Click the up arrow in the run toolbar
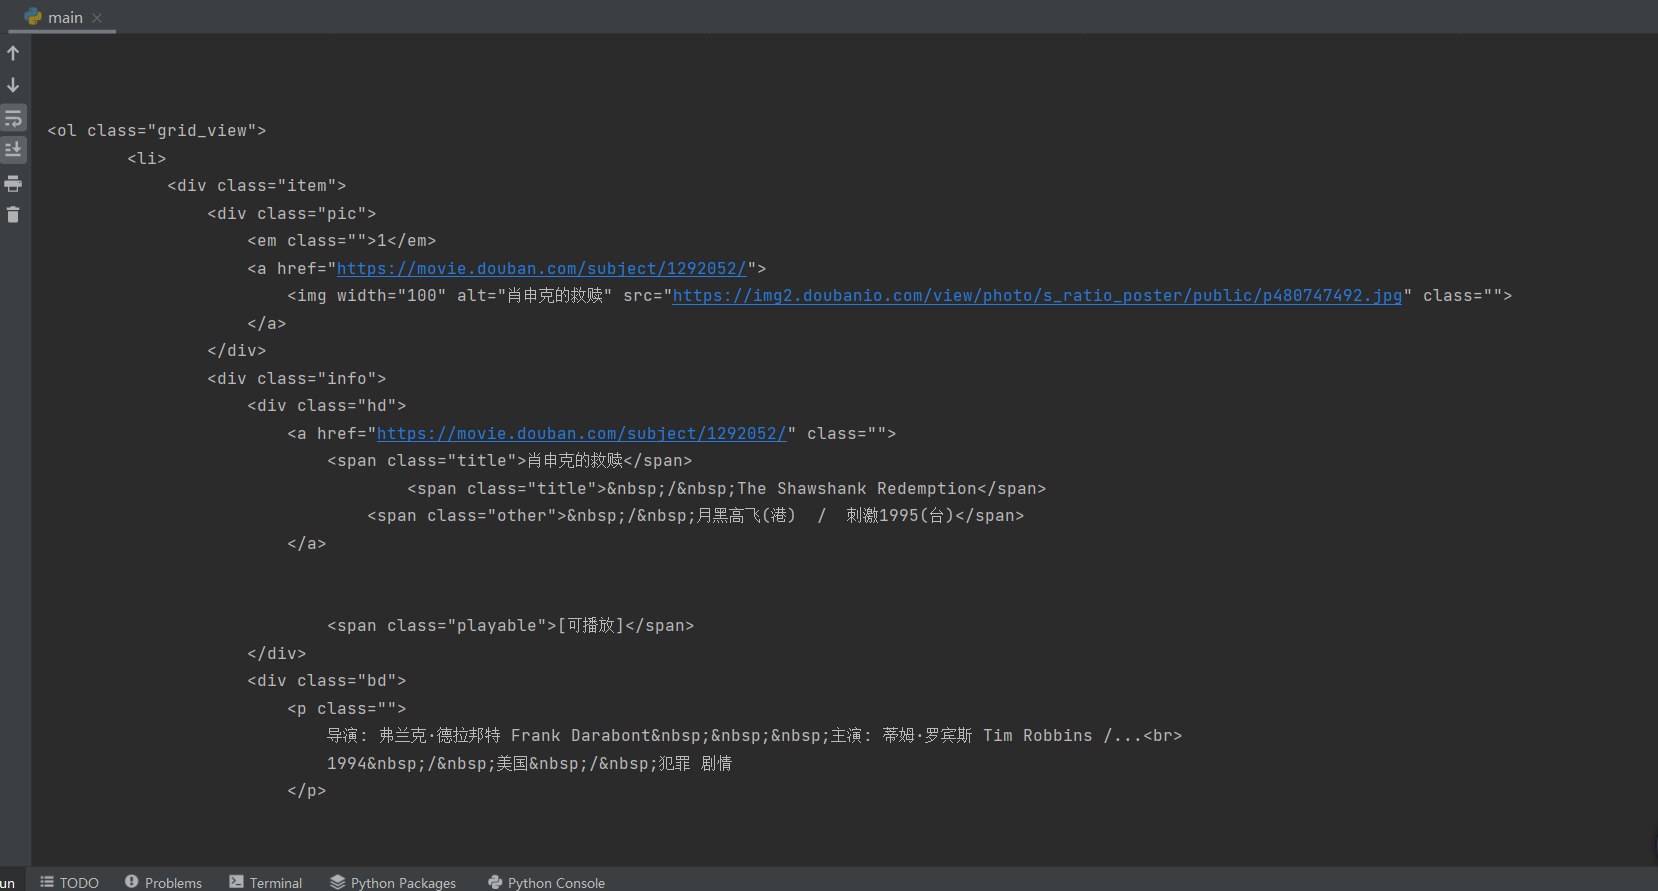1658x891 pixels. [13, 53]
